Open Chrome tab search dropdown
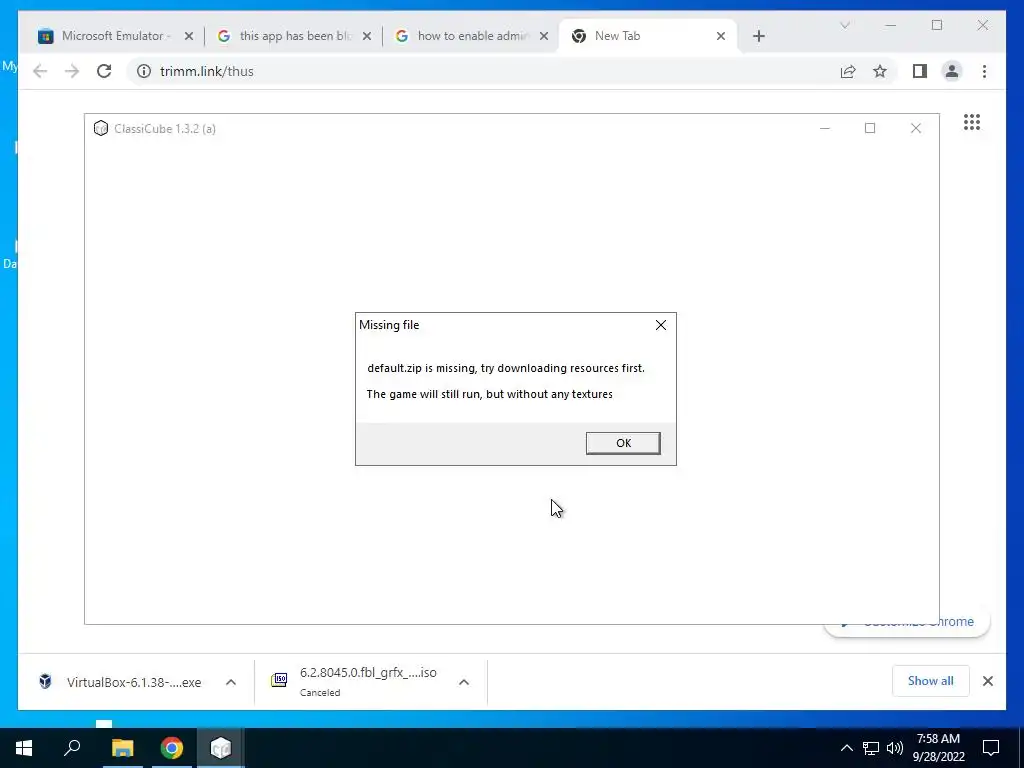The image size is (1024, 768). click(845, 25)
